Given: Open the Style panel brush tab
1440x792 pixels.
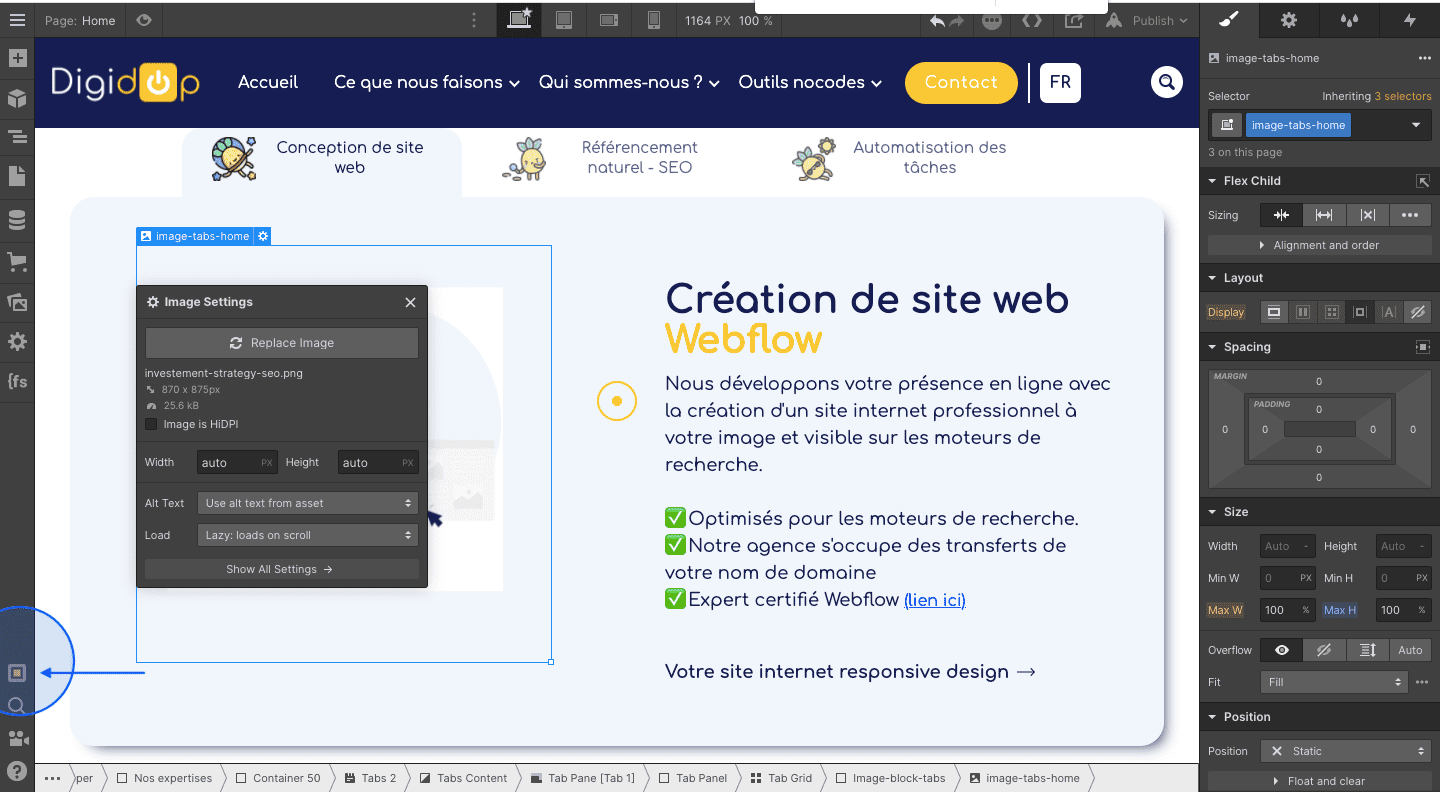Looking at the screenshot, I should [x=1229, y=20].
